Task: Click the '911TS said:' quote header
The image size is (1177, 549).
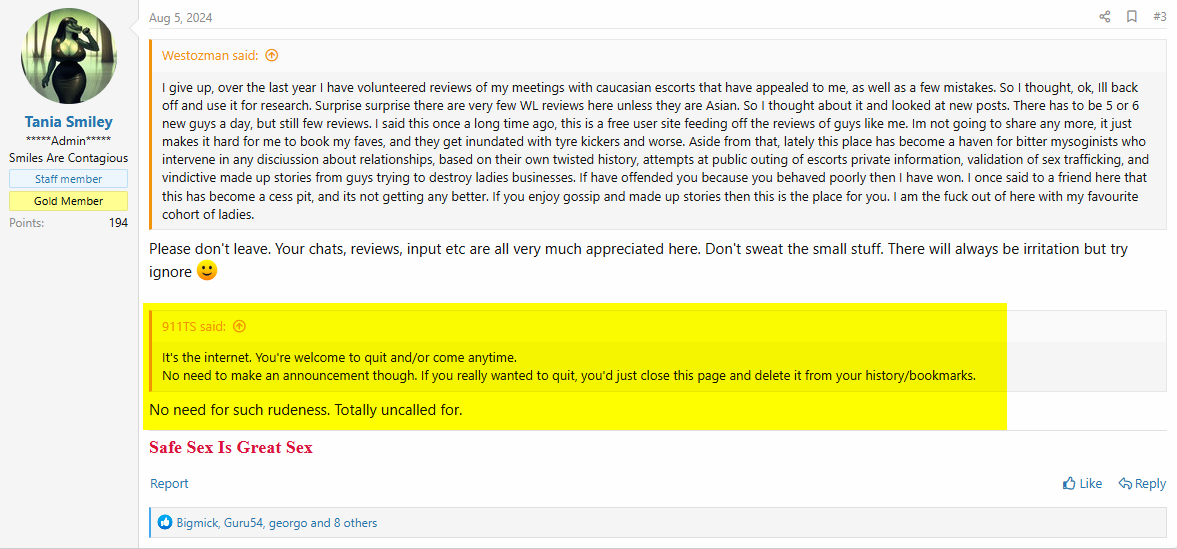Action: coord(194,326)
